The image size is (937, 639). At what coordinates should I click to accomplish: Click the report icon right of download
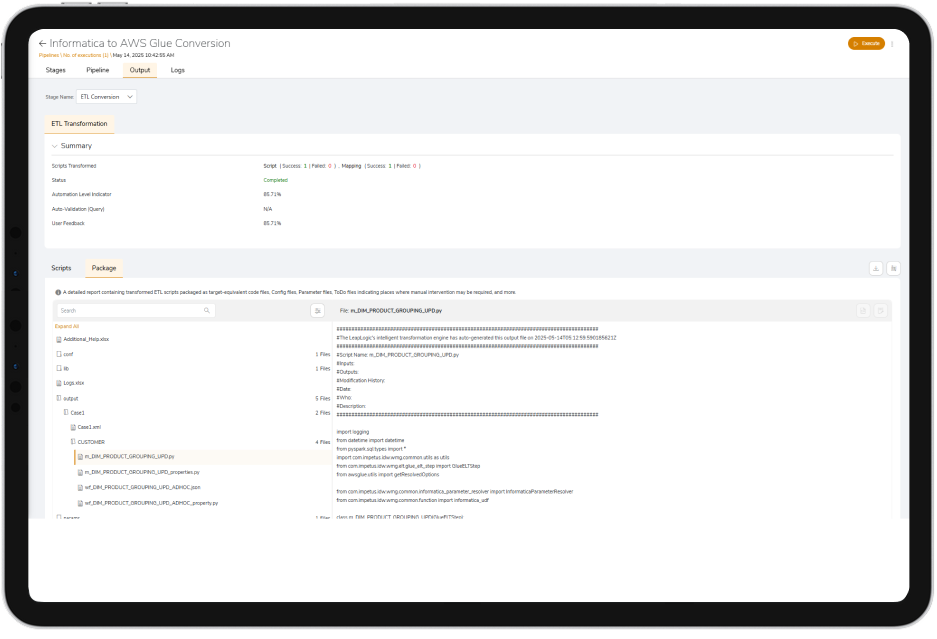pos(893,268)
